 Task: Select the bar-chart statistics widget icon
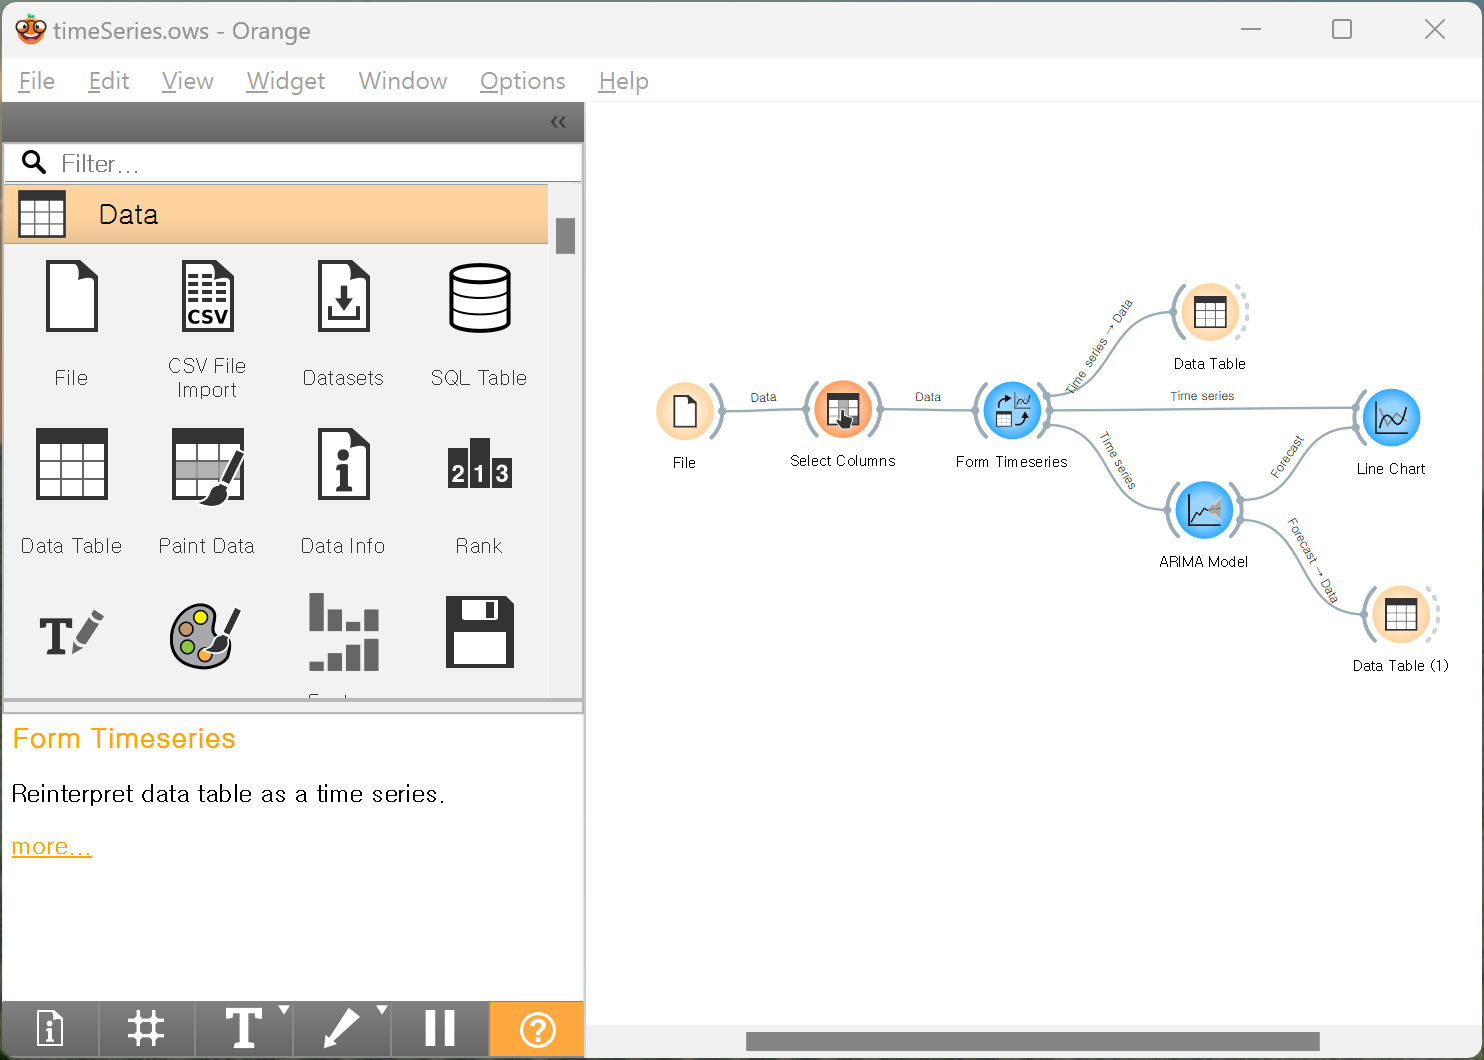tap(343, 632)
